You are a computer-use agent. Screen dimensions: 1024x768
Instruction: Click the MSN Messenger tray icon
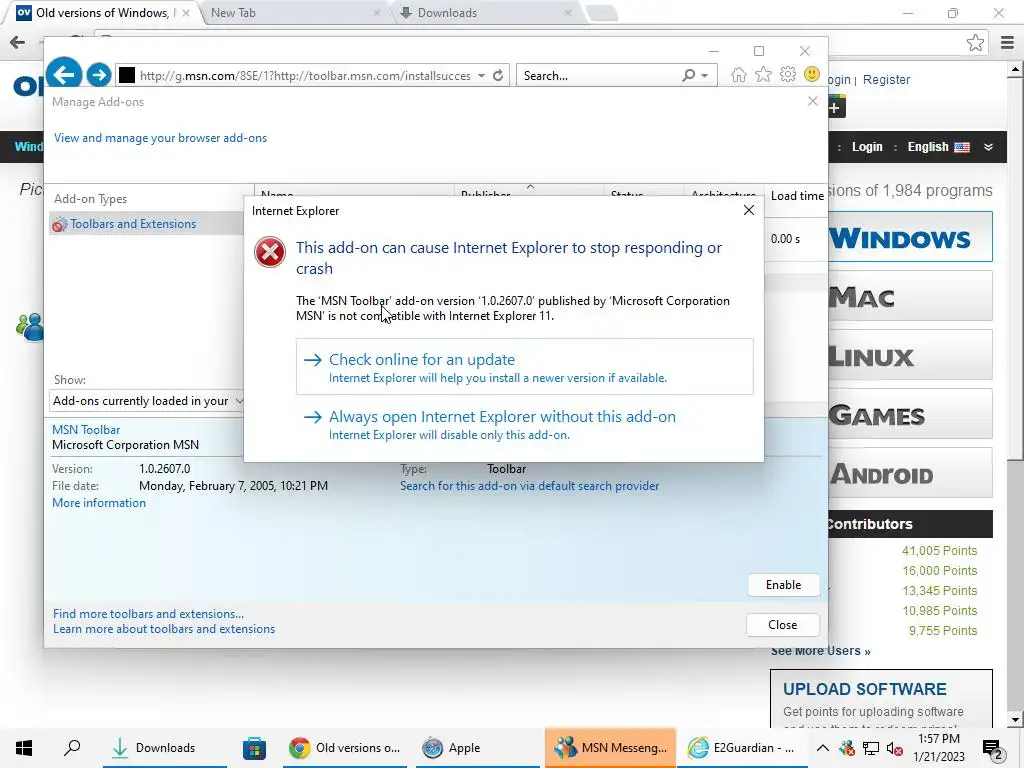point(847,748)
